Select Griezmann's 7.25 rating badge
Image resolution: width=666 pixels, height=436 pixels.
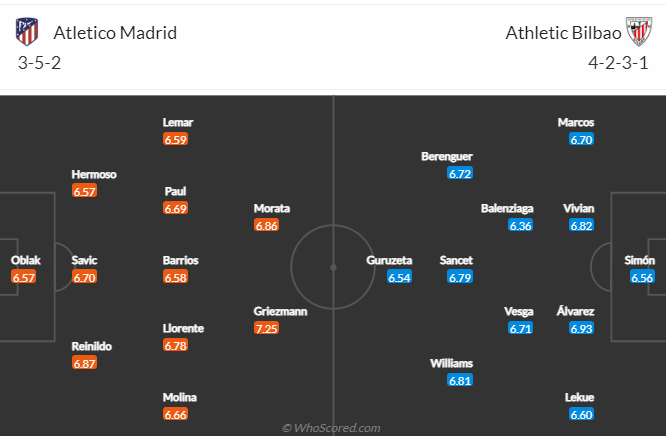(x=266, y=328)
